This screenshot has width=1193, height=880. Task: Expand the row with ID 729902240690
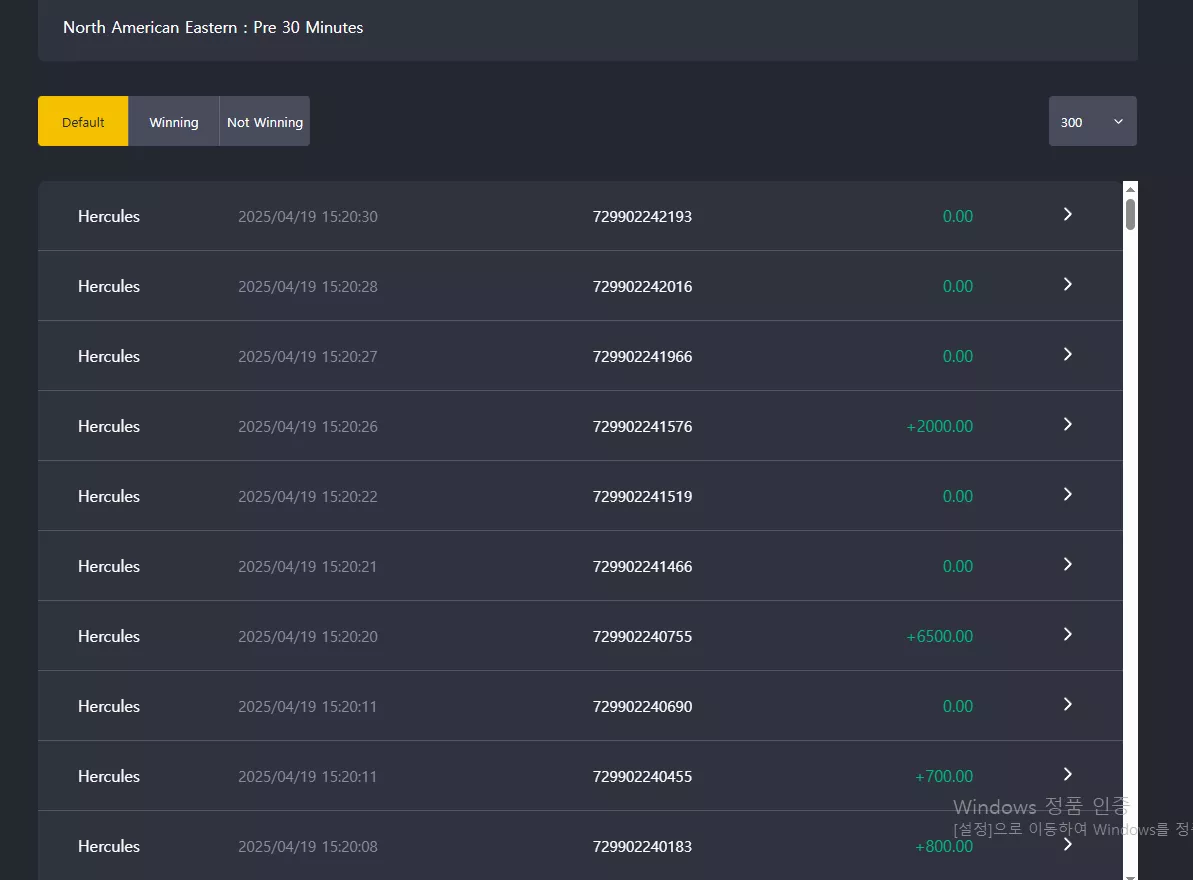click(1067, 704)
